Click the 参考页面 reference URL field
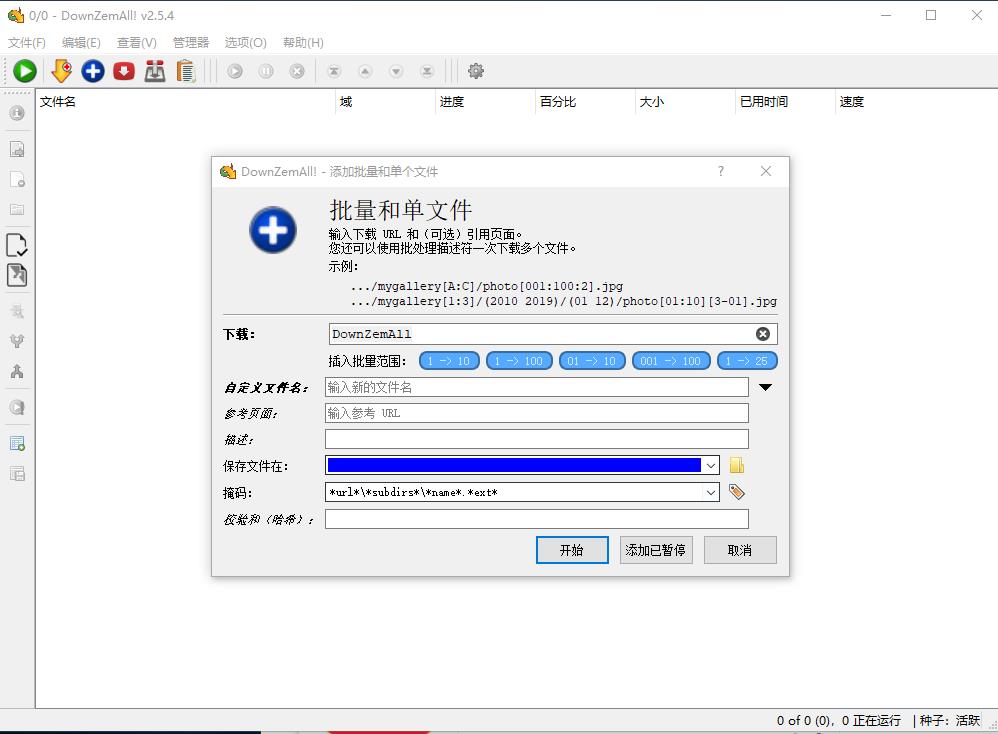 (x=537, y=413)
